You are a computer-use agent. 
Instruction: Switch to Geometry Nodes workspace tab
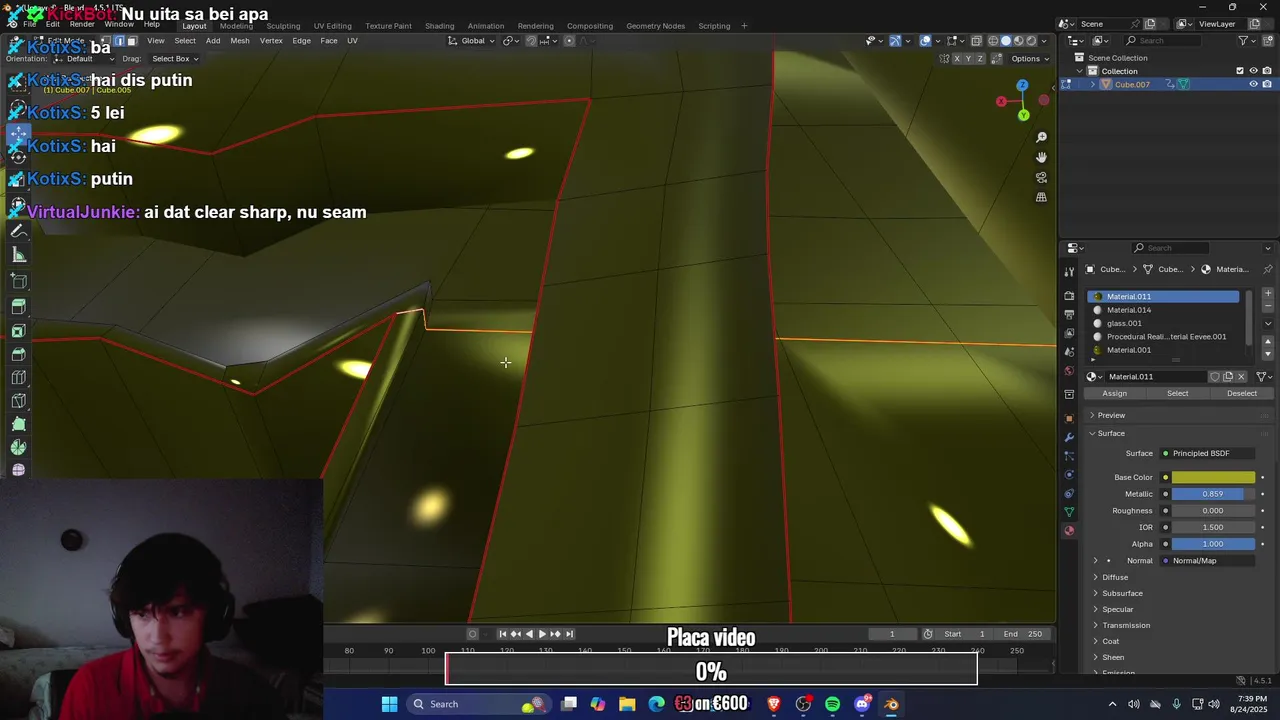click(x=655, y=26)
